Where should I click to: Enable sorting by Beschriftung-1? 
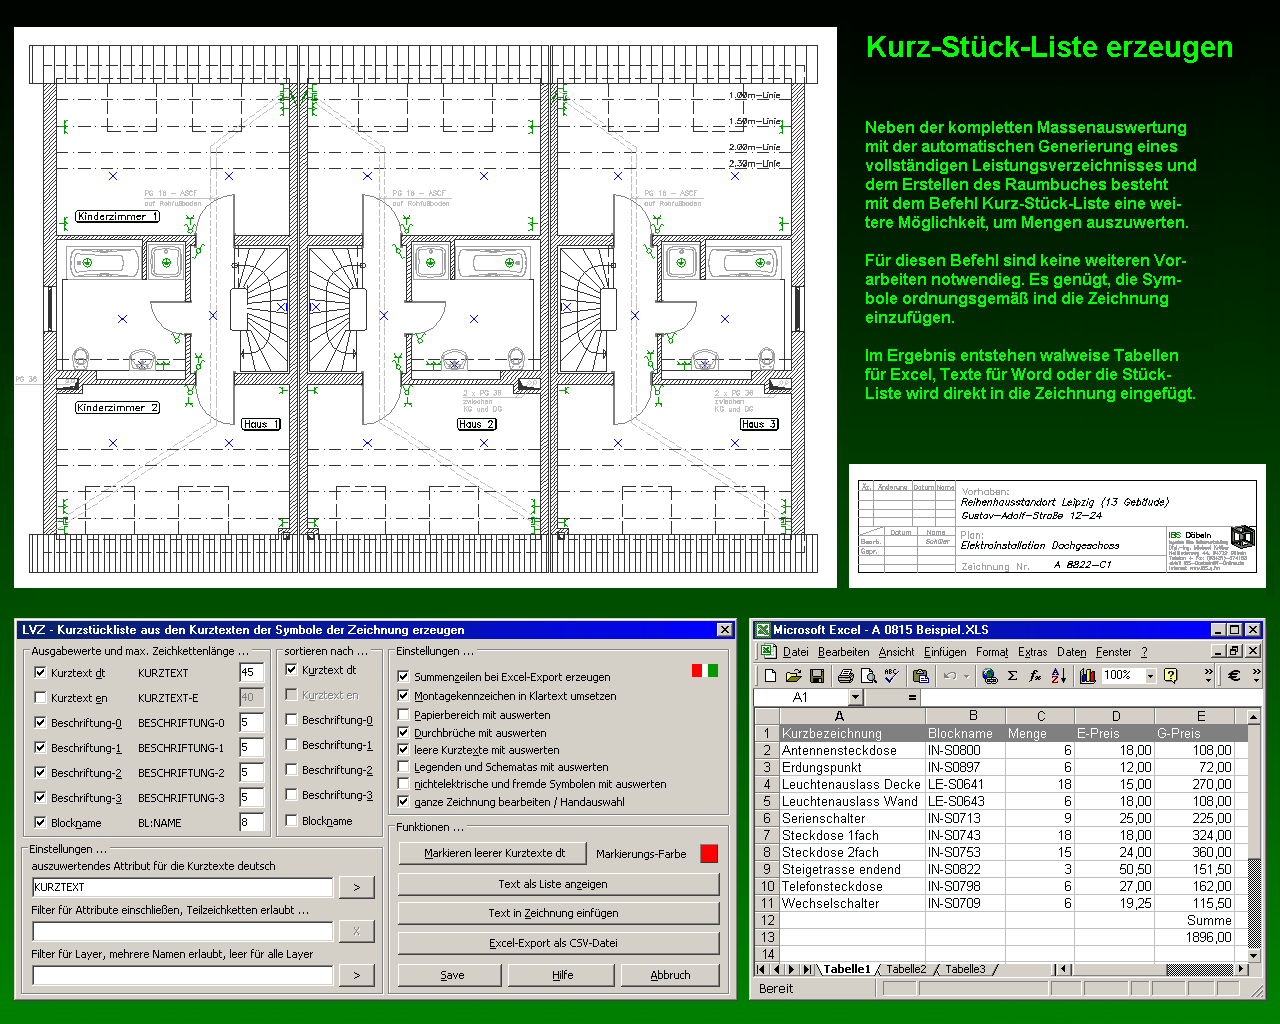(292, 745)
